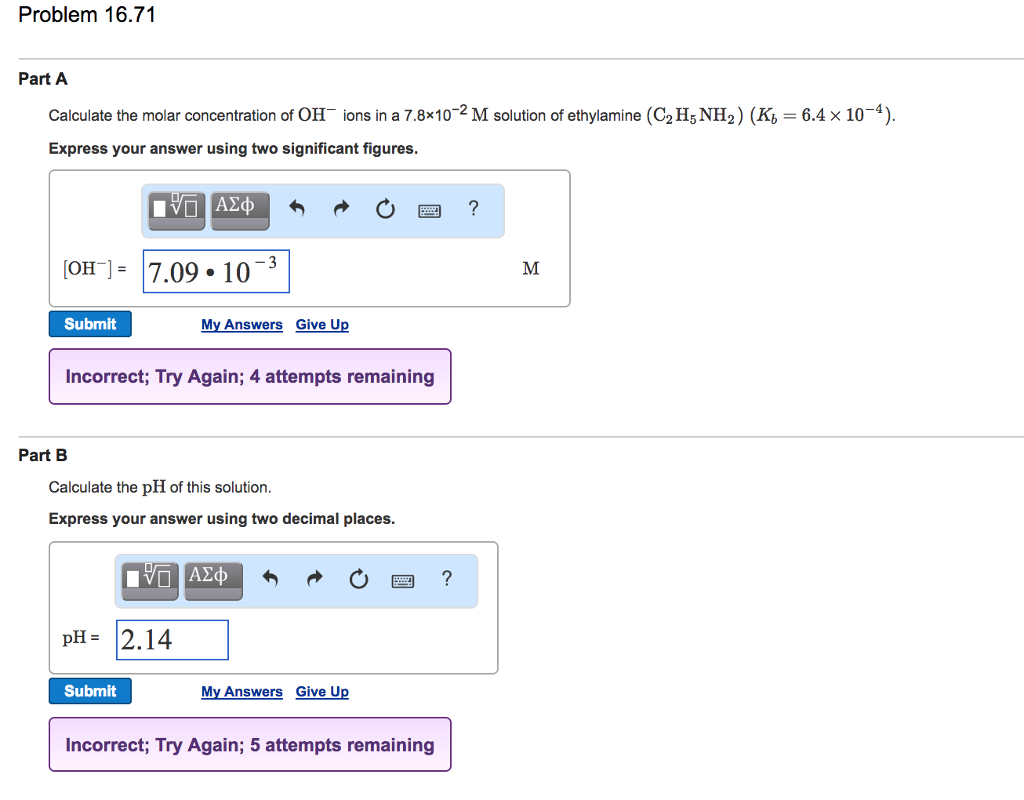Select the Part B heading
1024x800 pixels.
[43, 455]
